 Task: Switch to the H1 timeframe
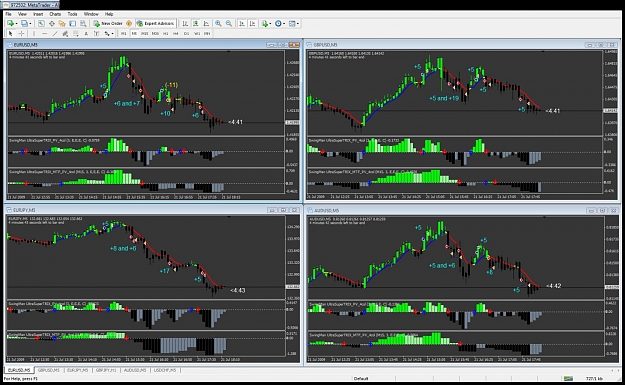[x=165, y=33]
